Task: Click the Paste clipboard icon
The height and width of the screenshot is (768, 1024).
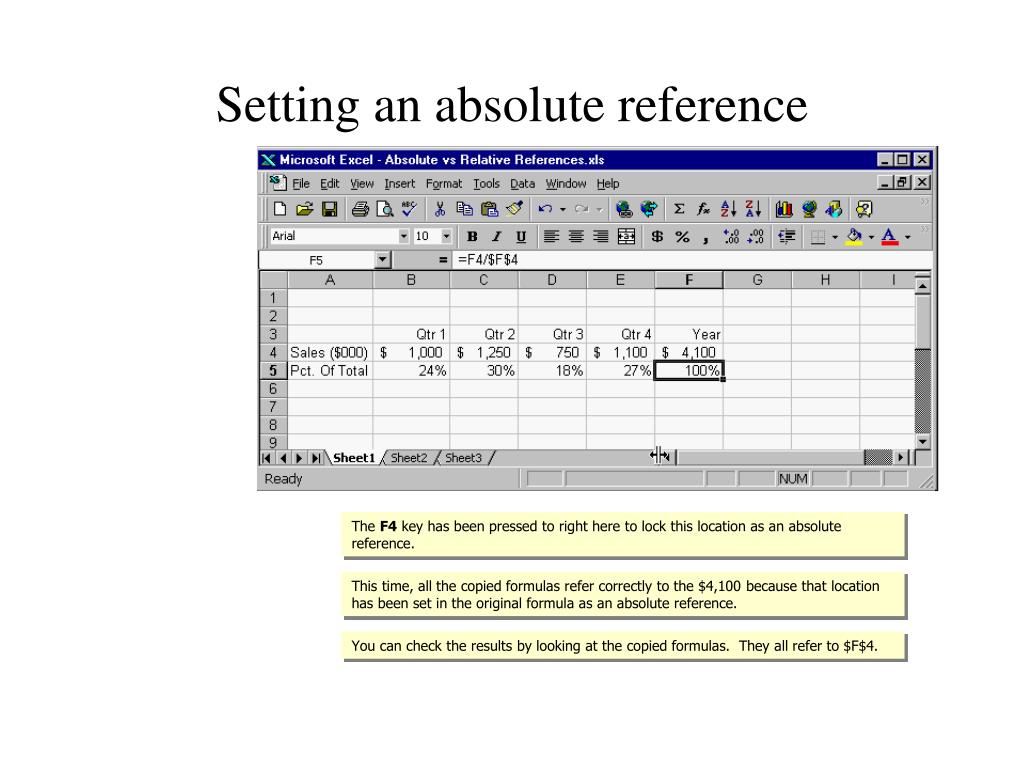Action: 489,209
